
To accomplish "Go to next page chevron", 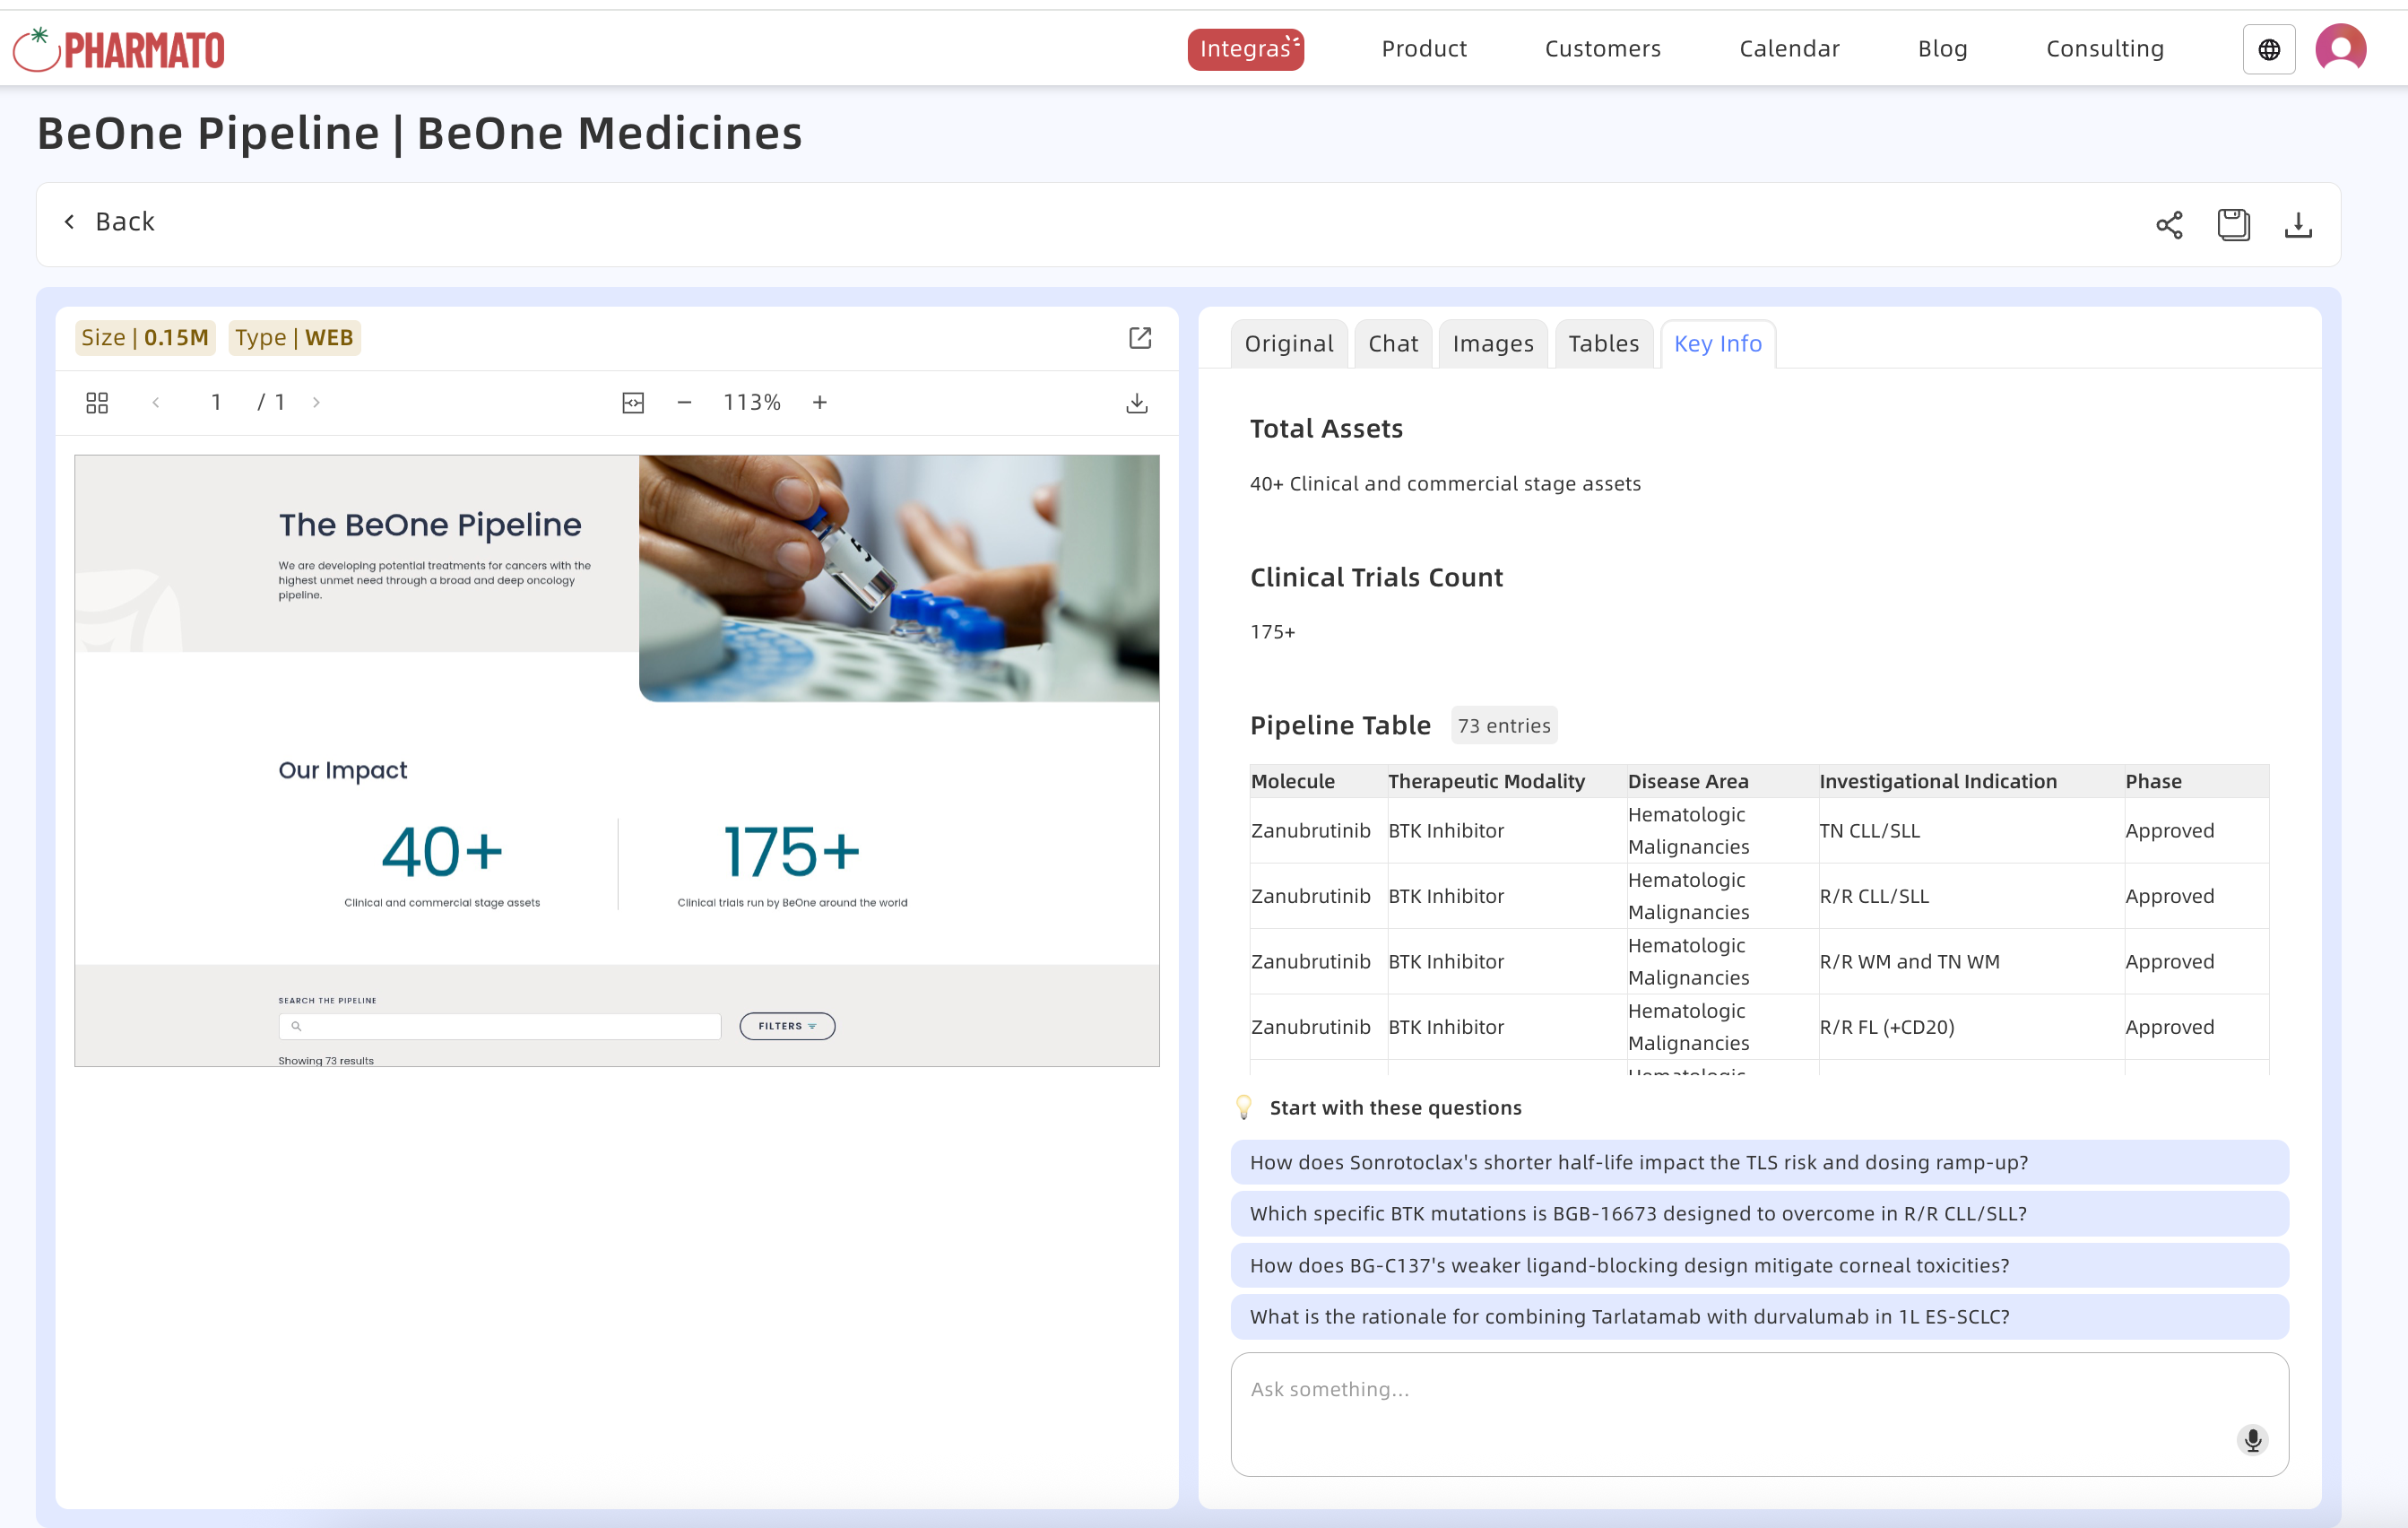I will tap(316, 402).
